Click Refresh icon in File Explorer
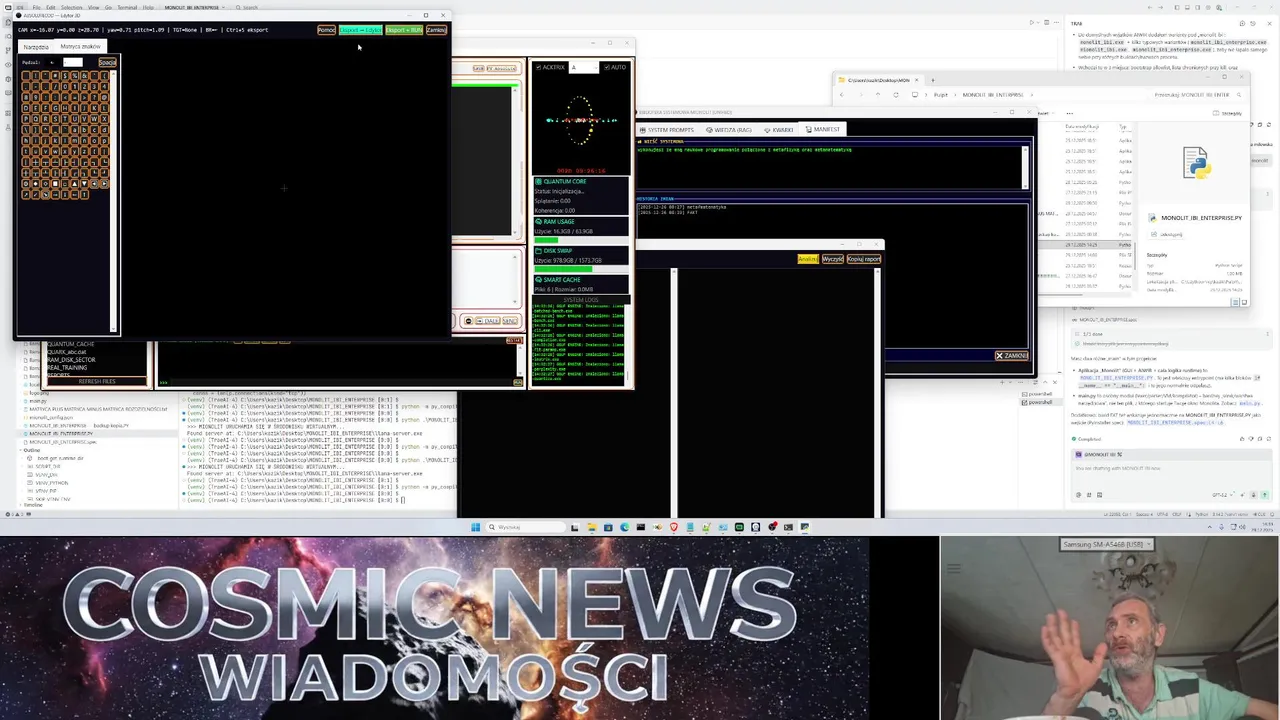 tap(896, 94)
